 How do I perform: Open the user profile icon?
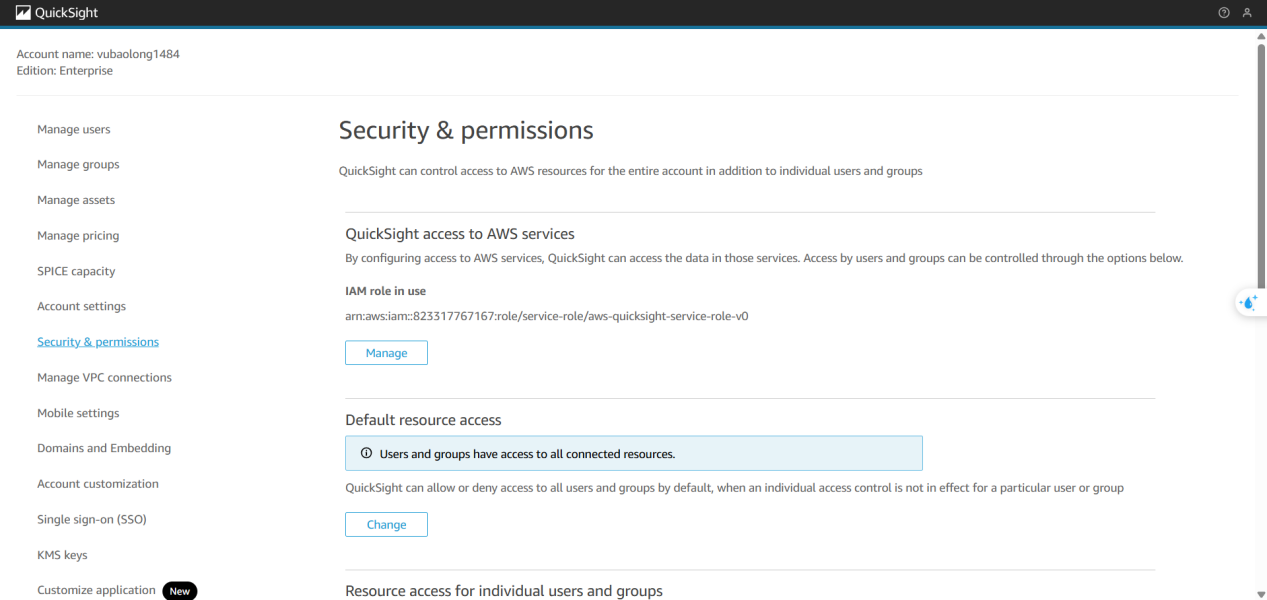[x=1247, y=13]
